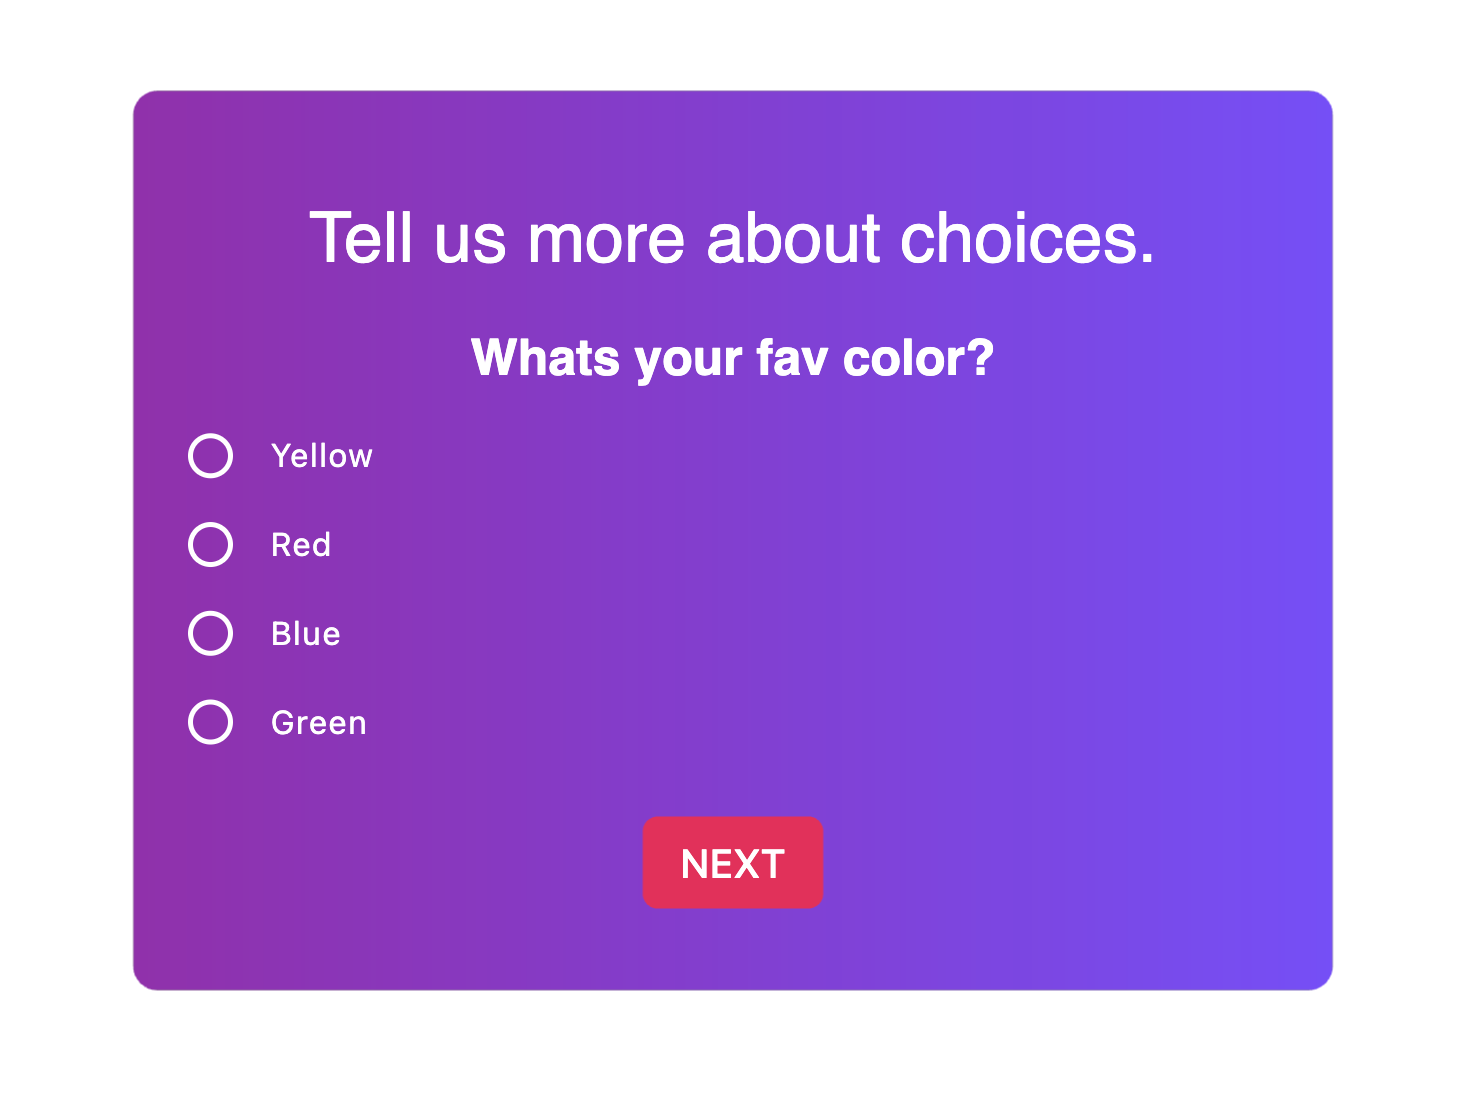Click the Green option label text

319,723
